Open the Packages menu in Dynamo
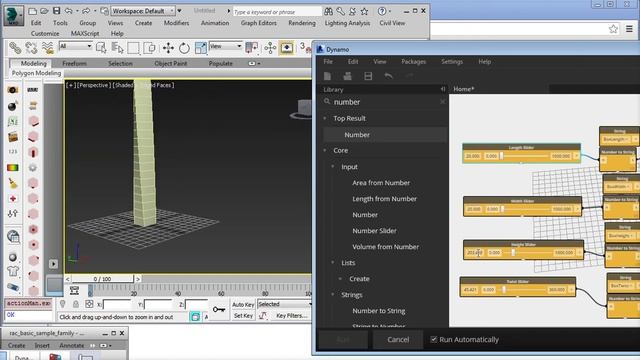This screenshot has width=640, height=360. click(413, 62)
